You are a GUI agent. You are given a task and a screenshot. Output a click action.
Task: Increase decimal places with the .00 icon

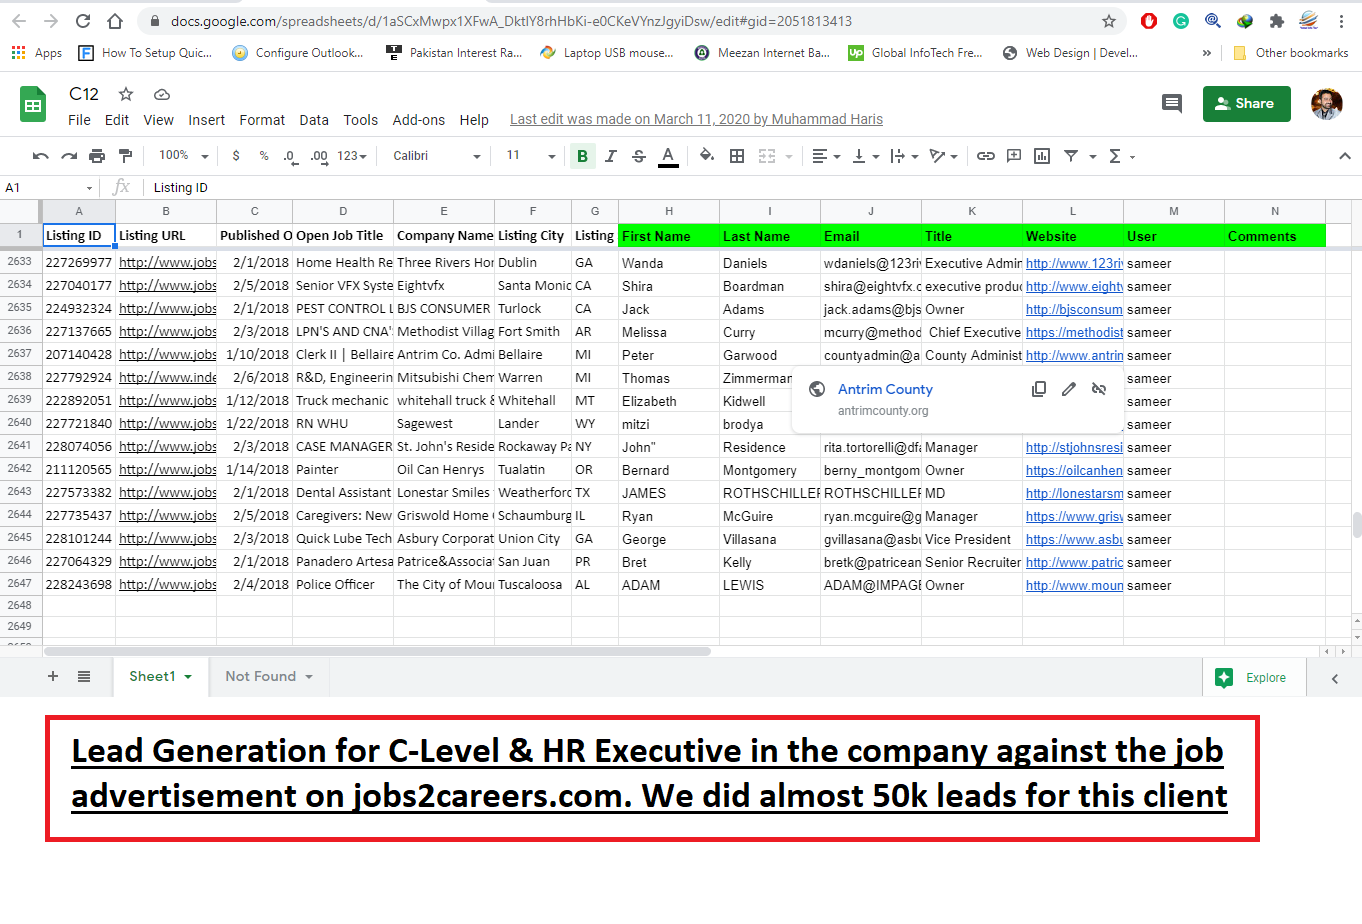(x=319, y=156)
